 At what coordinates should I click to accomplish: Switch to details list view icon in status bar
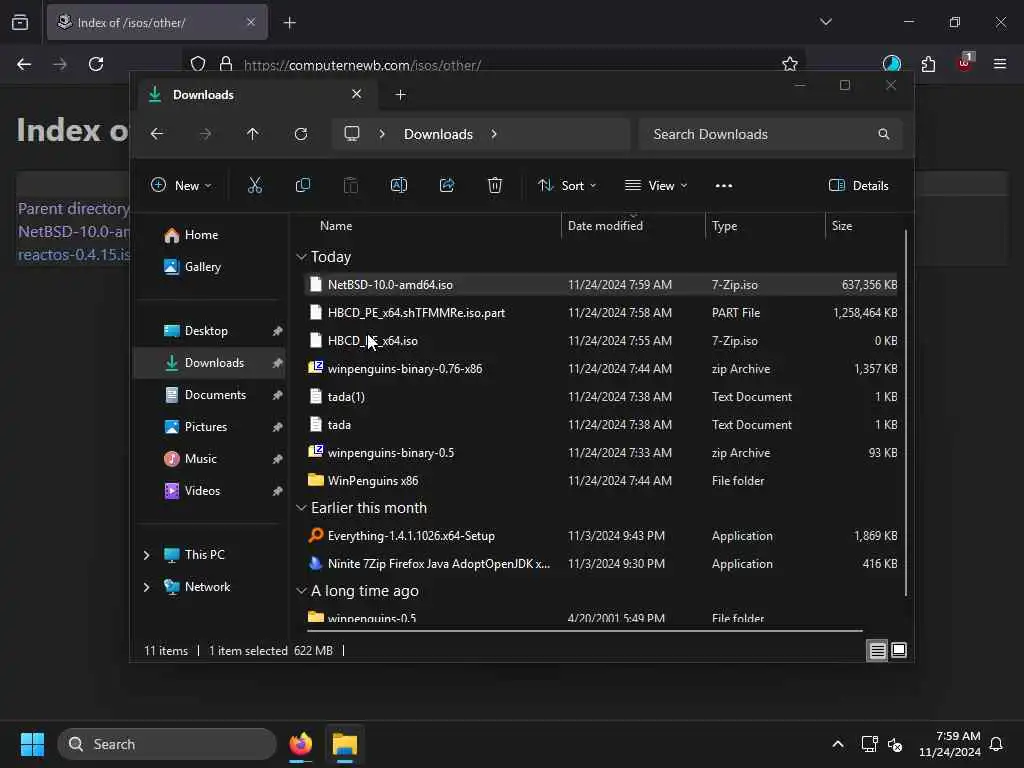click(877, 650)
